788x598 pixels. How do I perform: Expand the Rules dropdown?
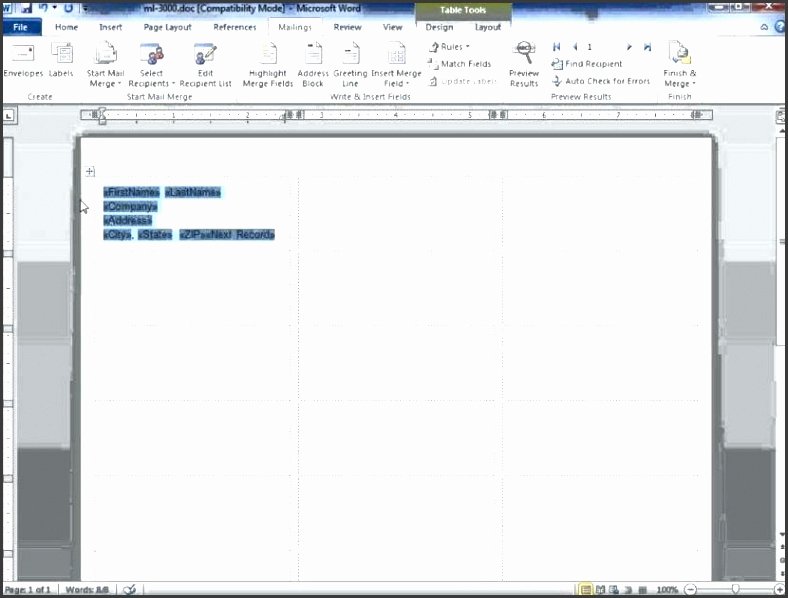click(449, 47)
